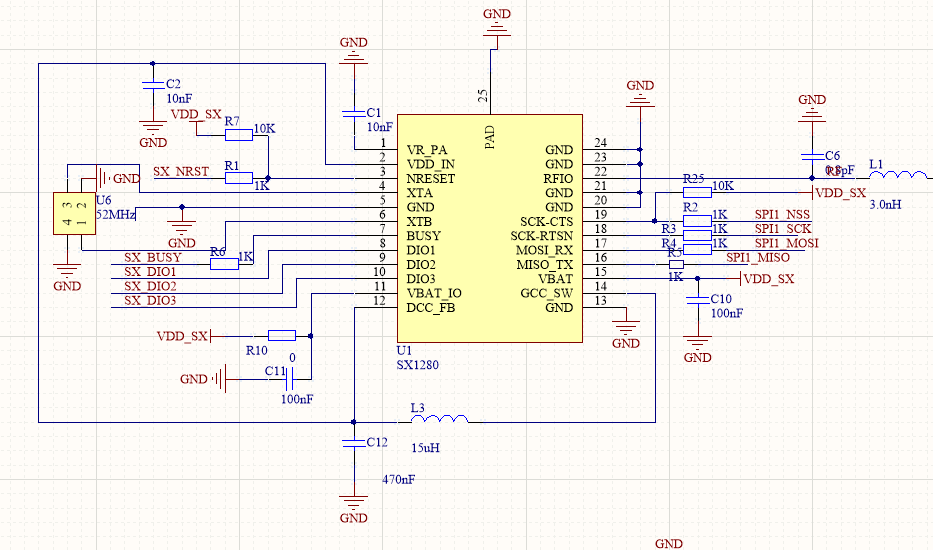Click the SPI1_MISO net label
Viewport: 933px width, 550px height.
tap(758, 257)
